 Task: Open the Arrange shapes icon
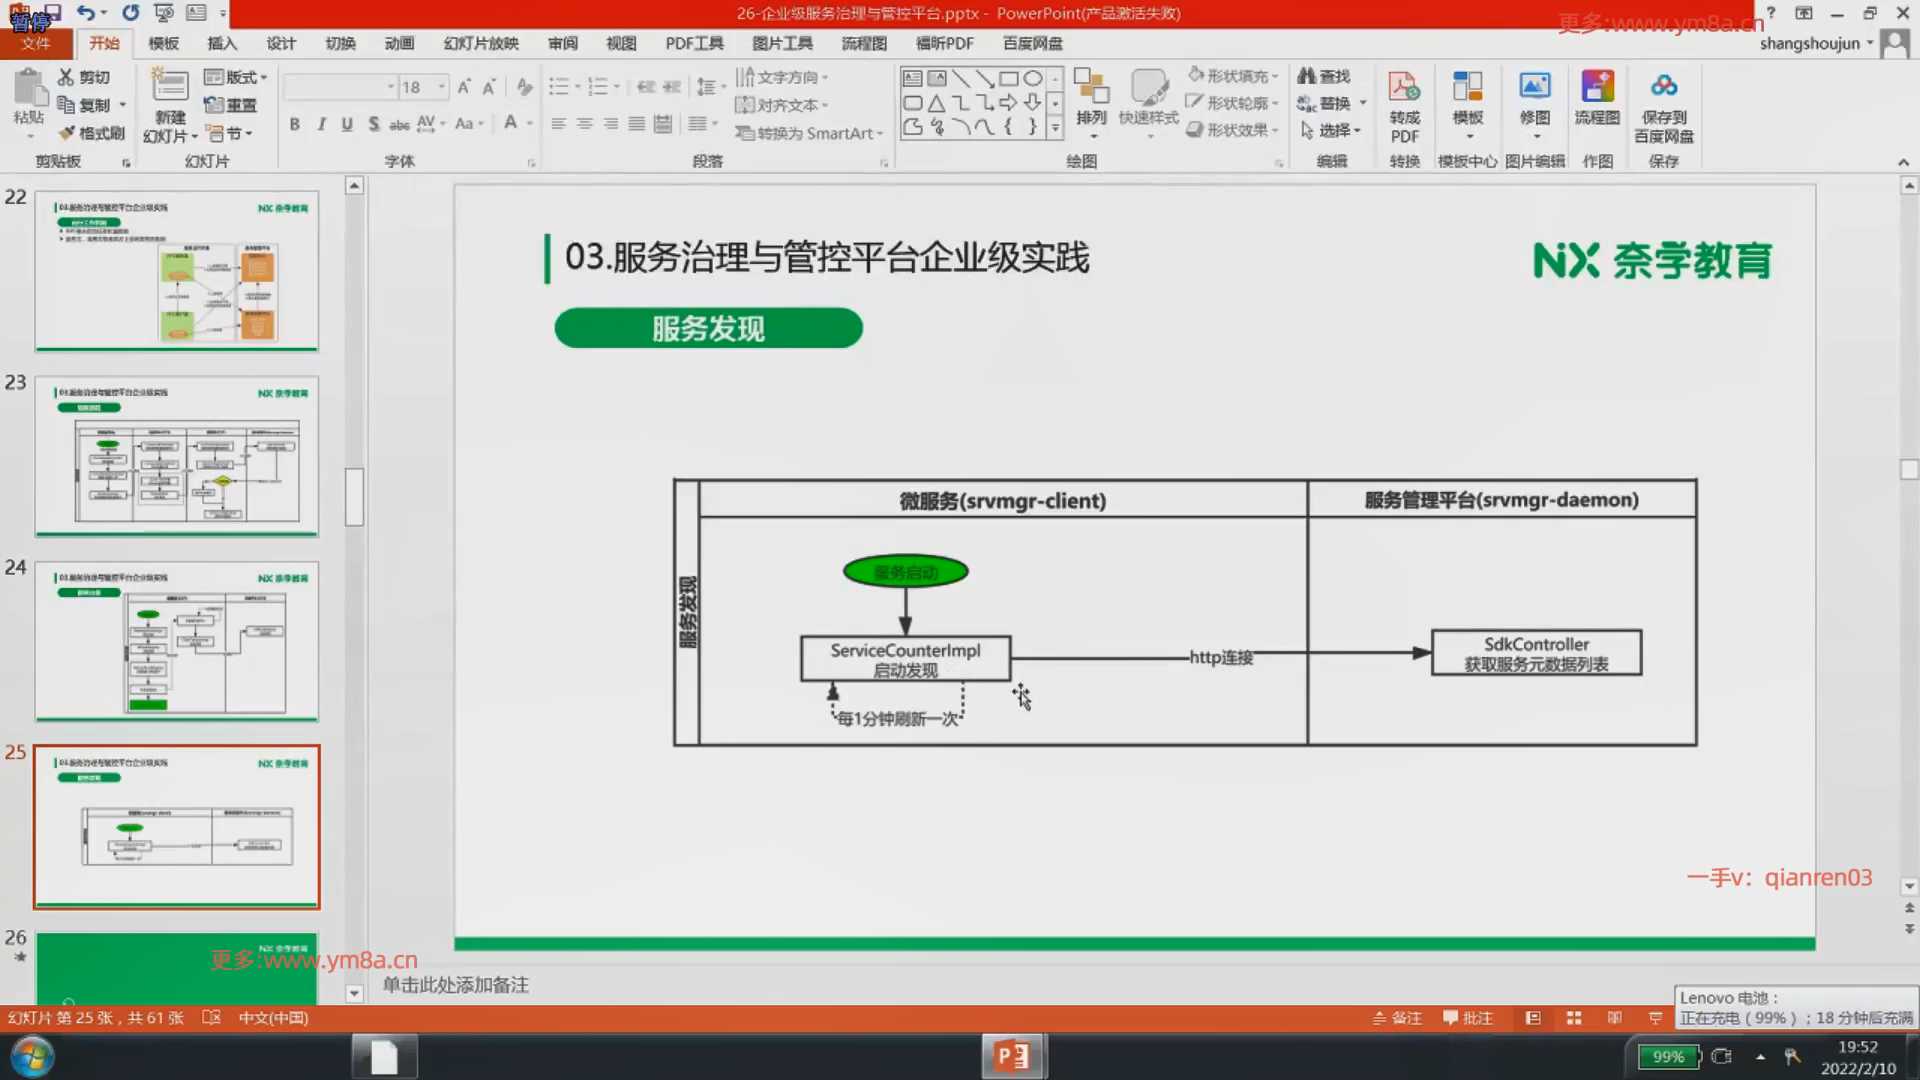(x=1091, y=90)
